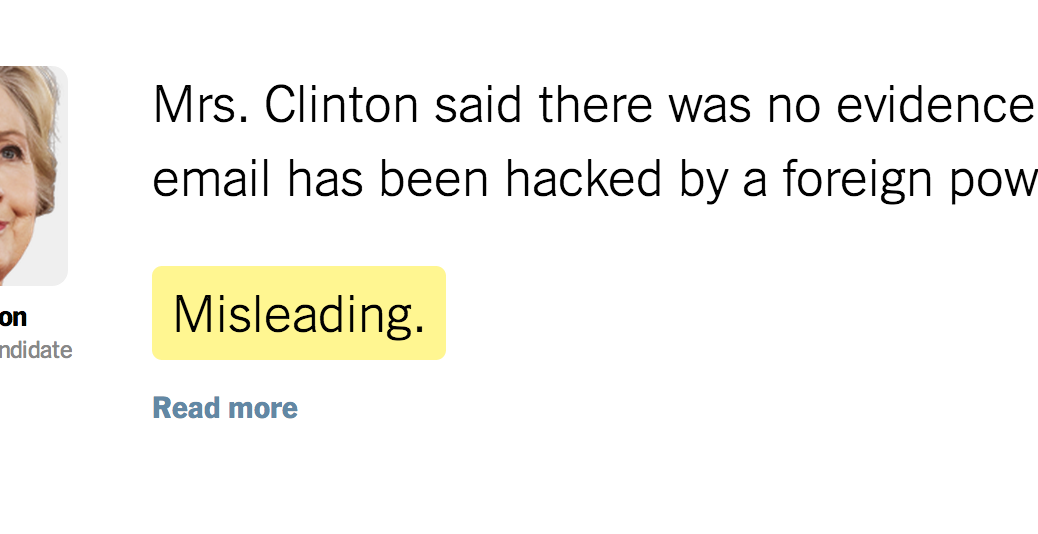Click the words "Mrs. Clinton" in statement

285,106
